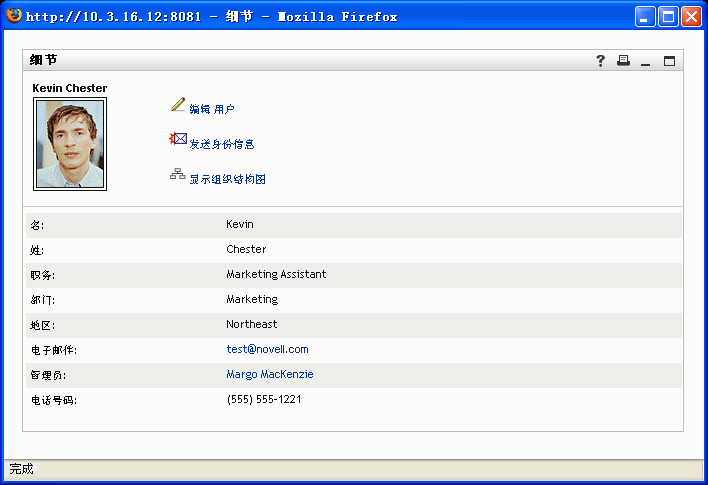Click the Kevin Chester name heading
This screenshot has width=708, height=485.
pyautogui.click(x=70, y=88)
